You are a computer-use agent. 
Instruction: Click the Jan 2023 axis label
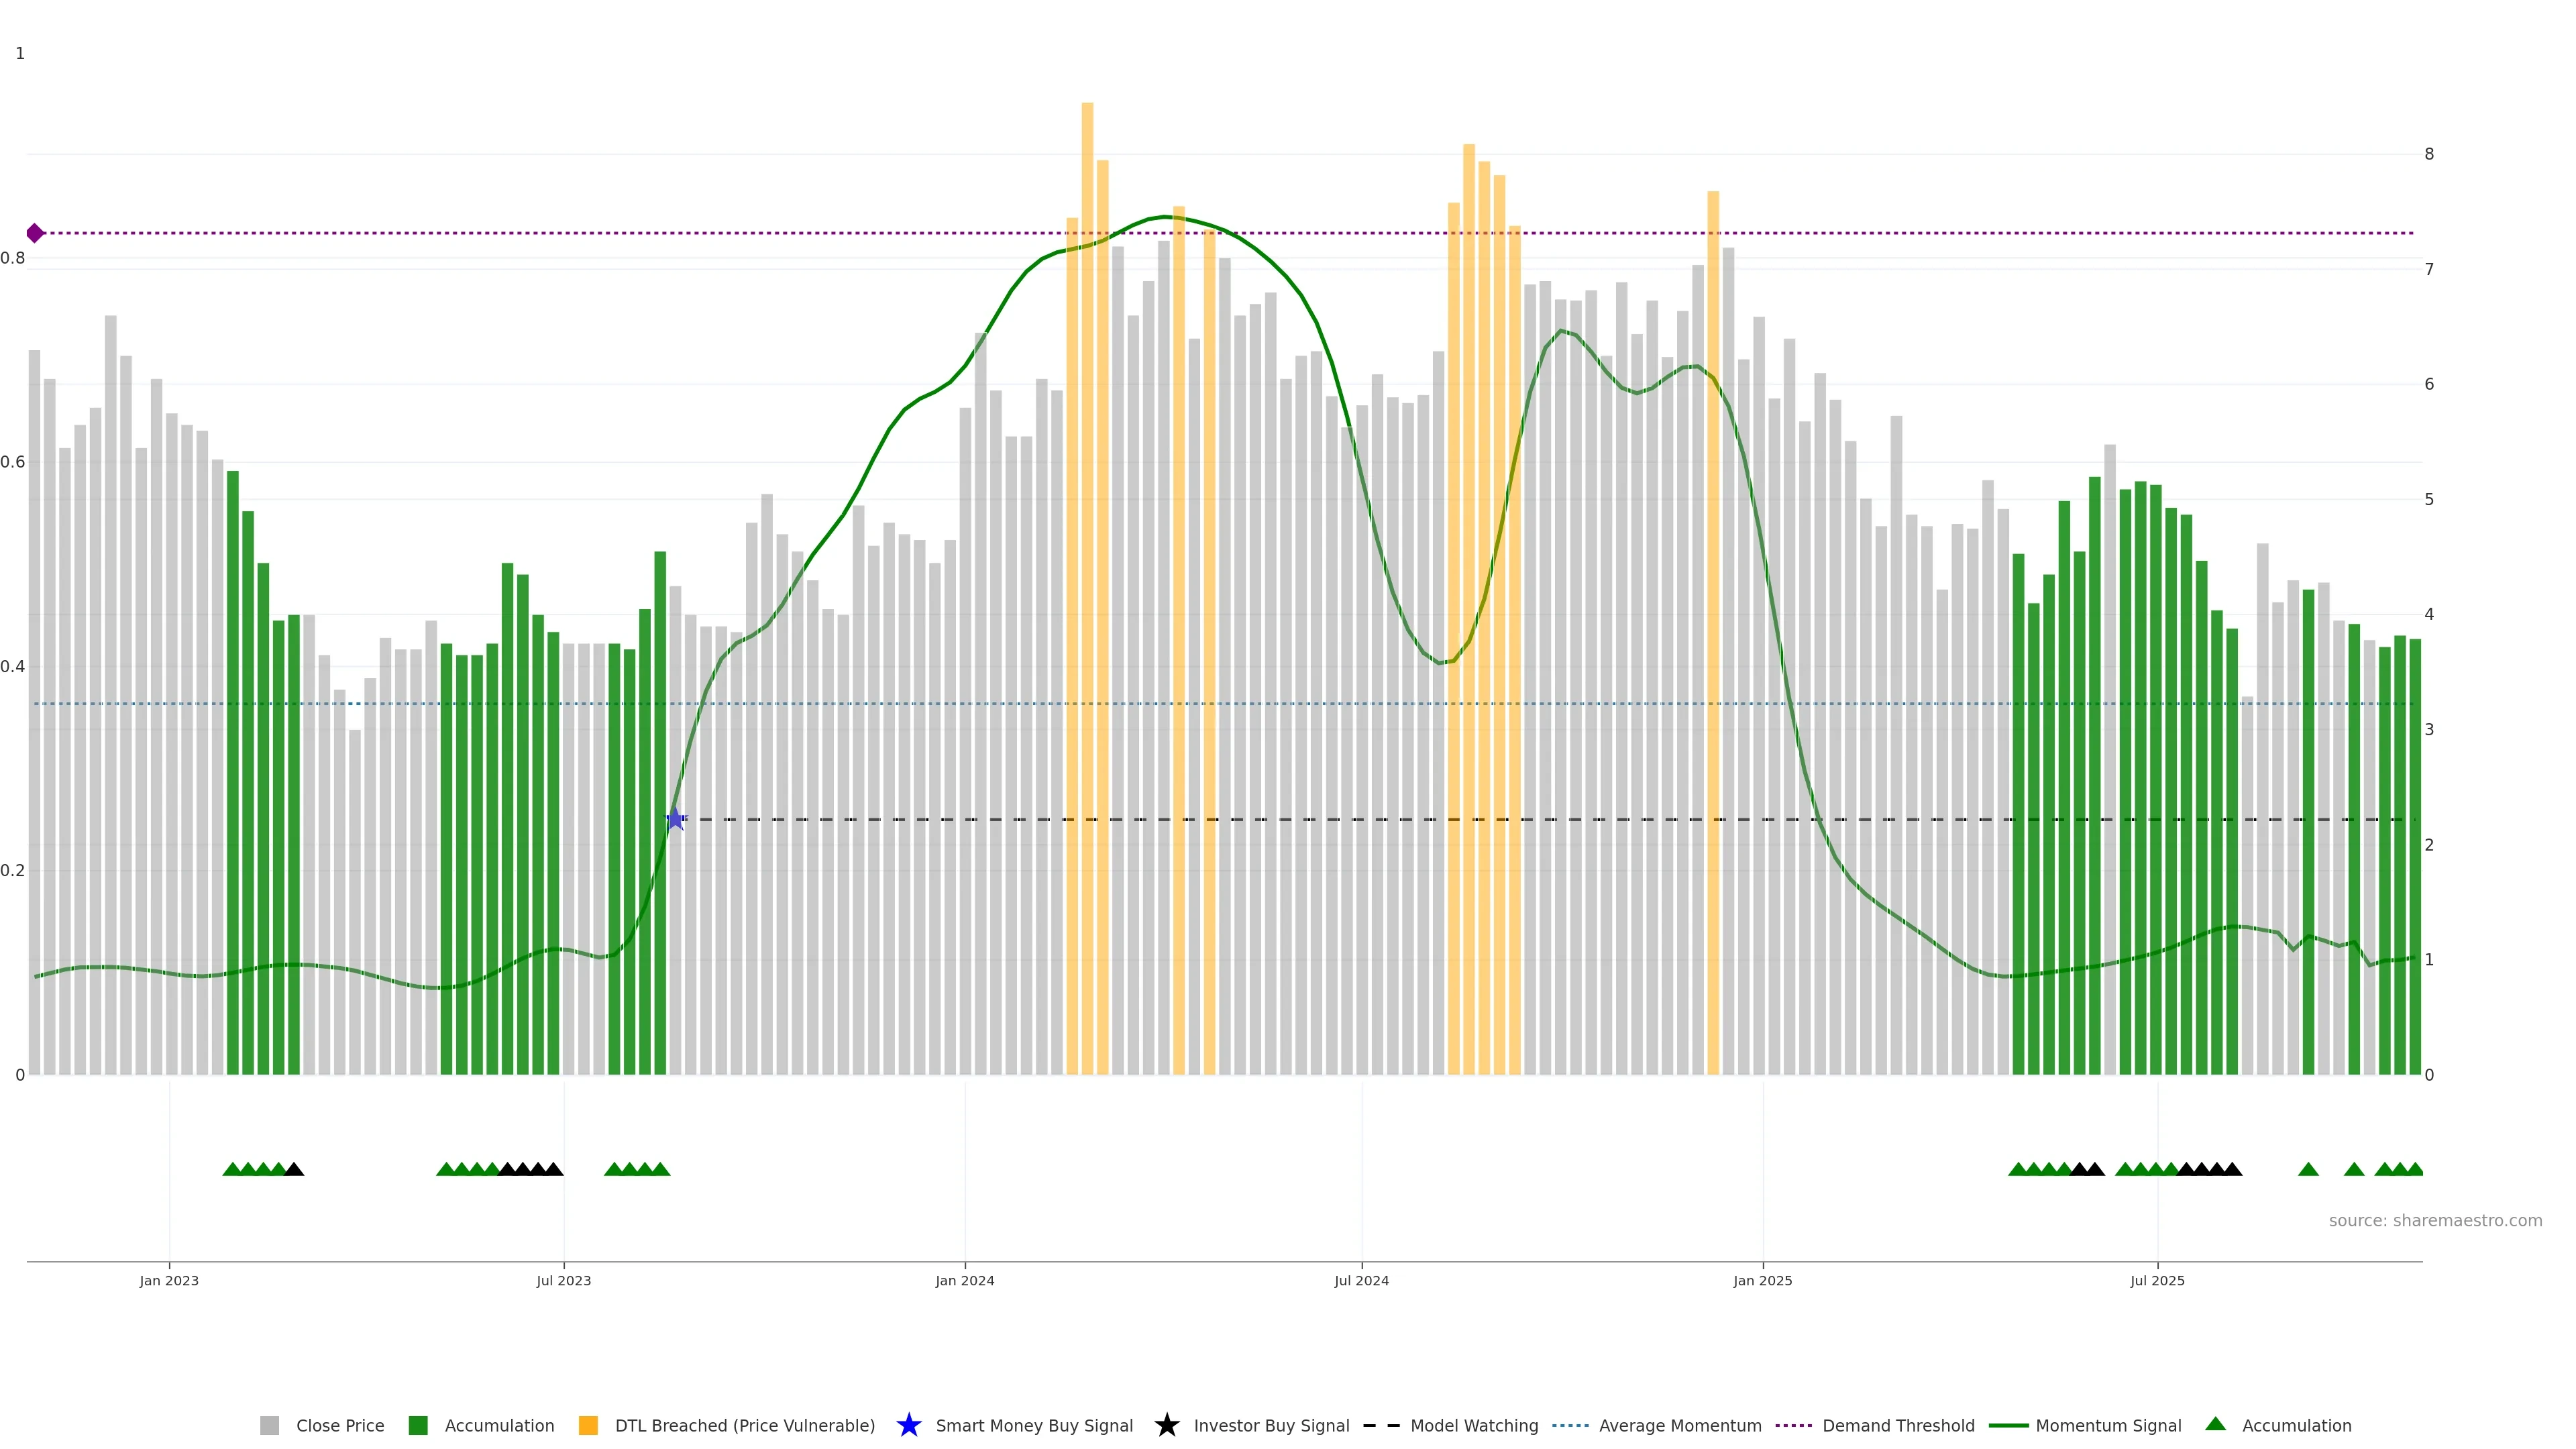pos(169,1280)
